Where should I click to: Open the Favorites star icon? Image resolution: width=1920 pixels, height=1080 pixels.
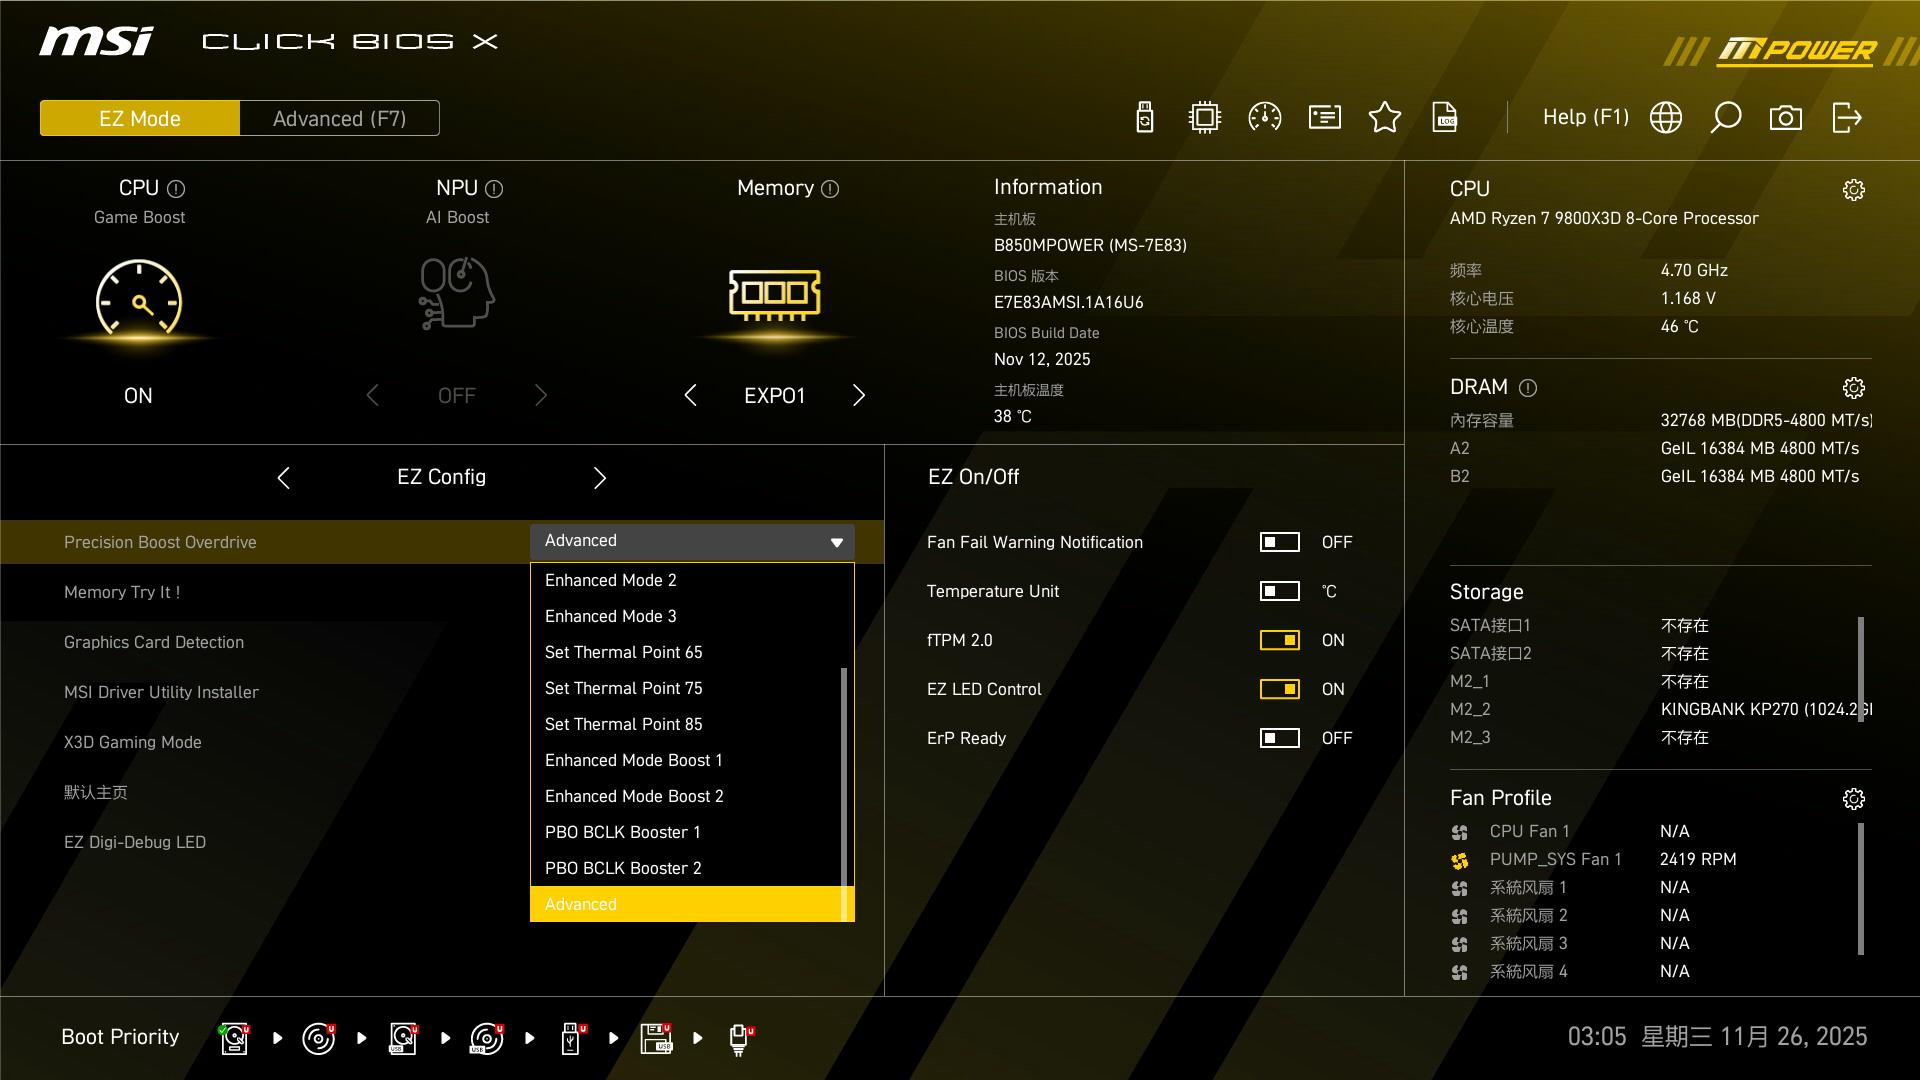pyautogui.click(x=1385, y=118)
